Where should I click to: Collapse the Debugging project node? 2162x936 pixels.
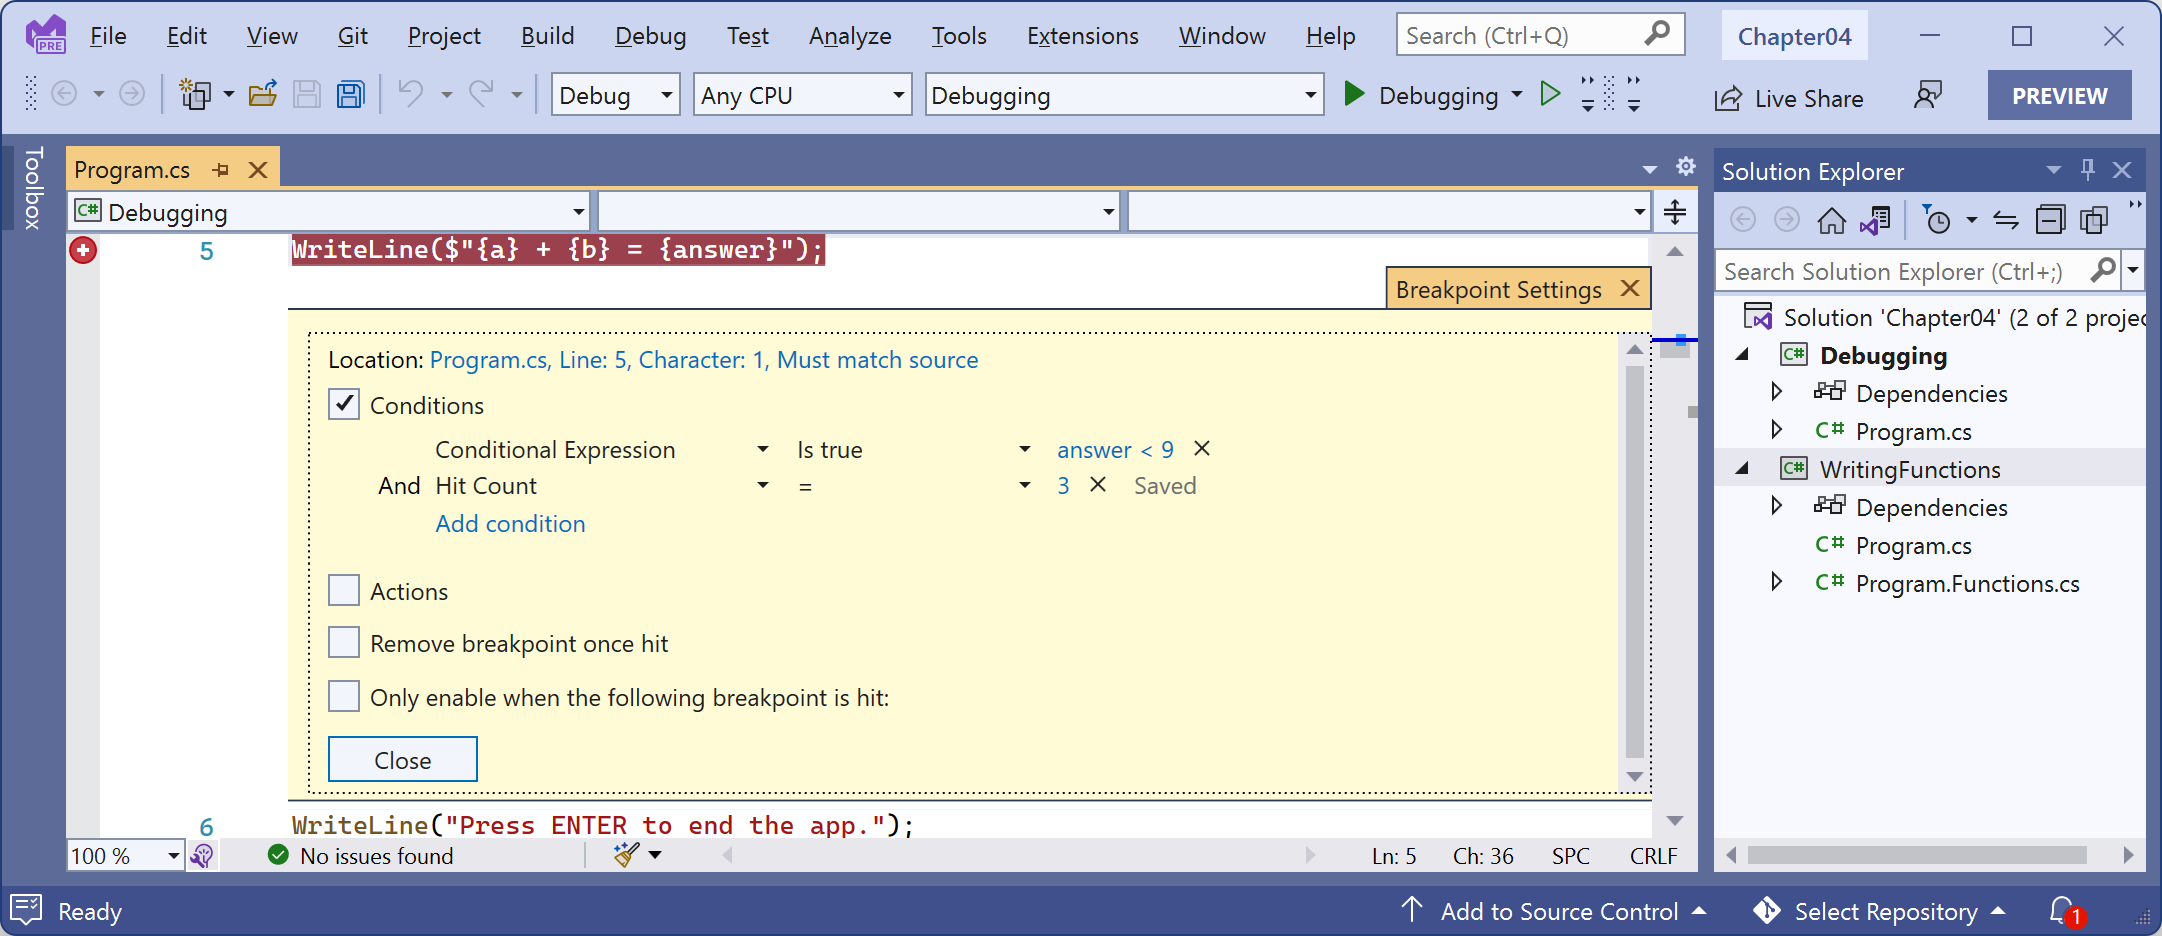[1743, 355]
